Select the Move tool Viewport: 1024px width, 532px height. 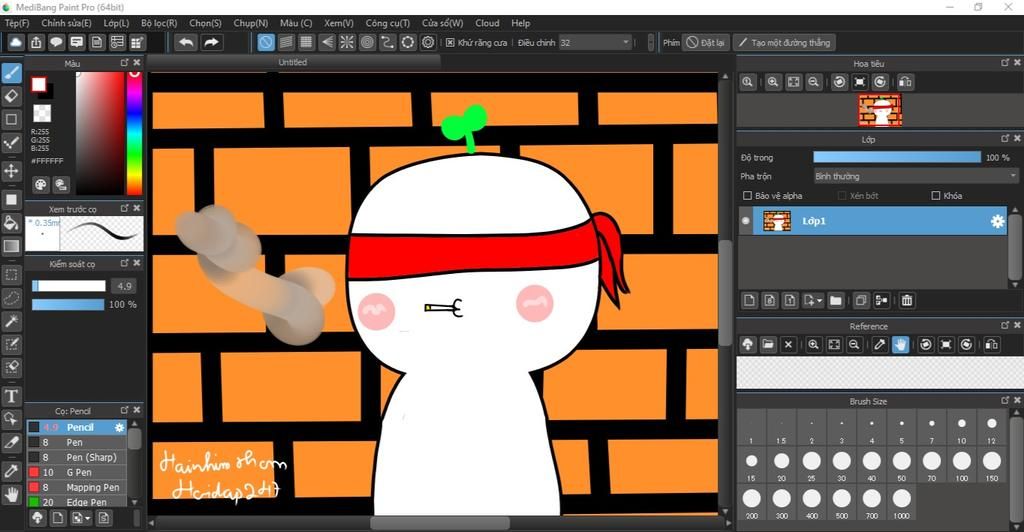12,171
